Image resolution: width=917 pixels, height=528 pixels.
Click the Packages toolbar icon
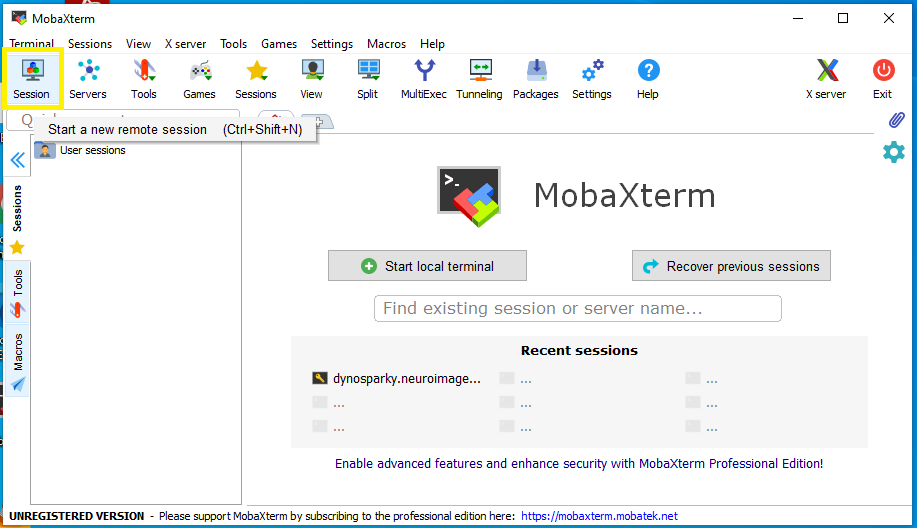click(x=536, y=79)
